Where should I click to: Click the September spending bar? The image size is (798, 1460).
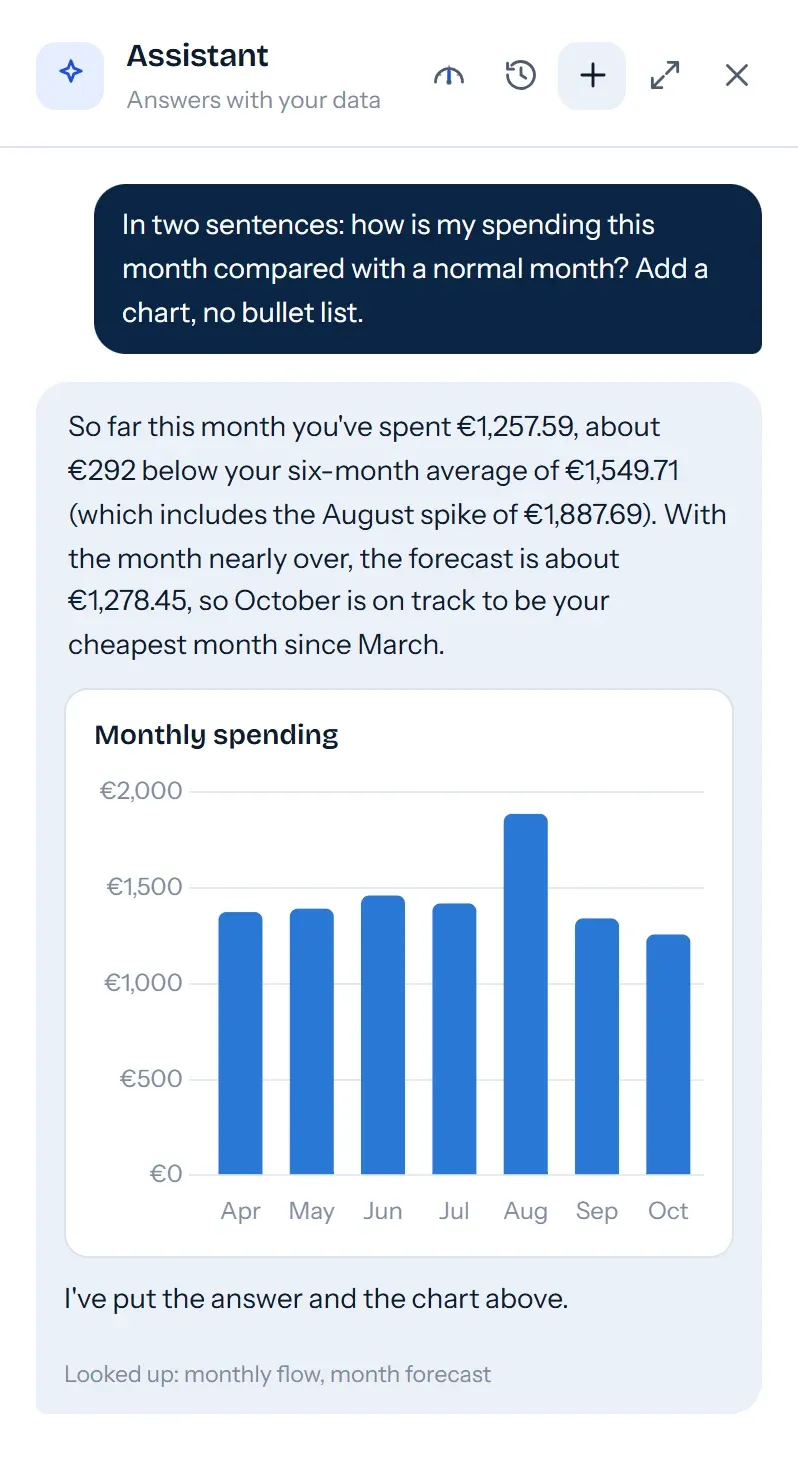tap(597, 1046)
